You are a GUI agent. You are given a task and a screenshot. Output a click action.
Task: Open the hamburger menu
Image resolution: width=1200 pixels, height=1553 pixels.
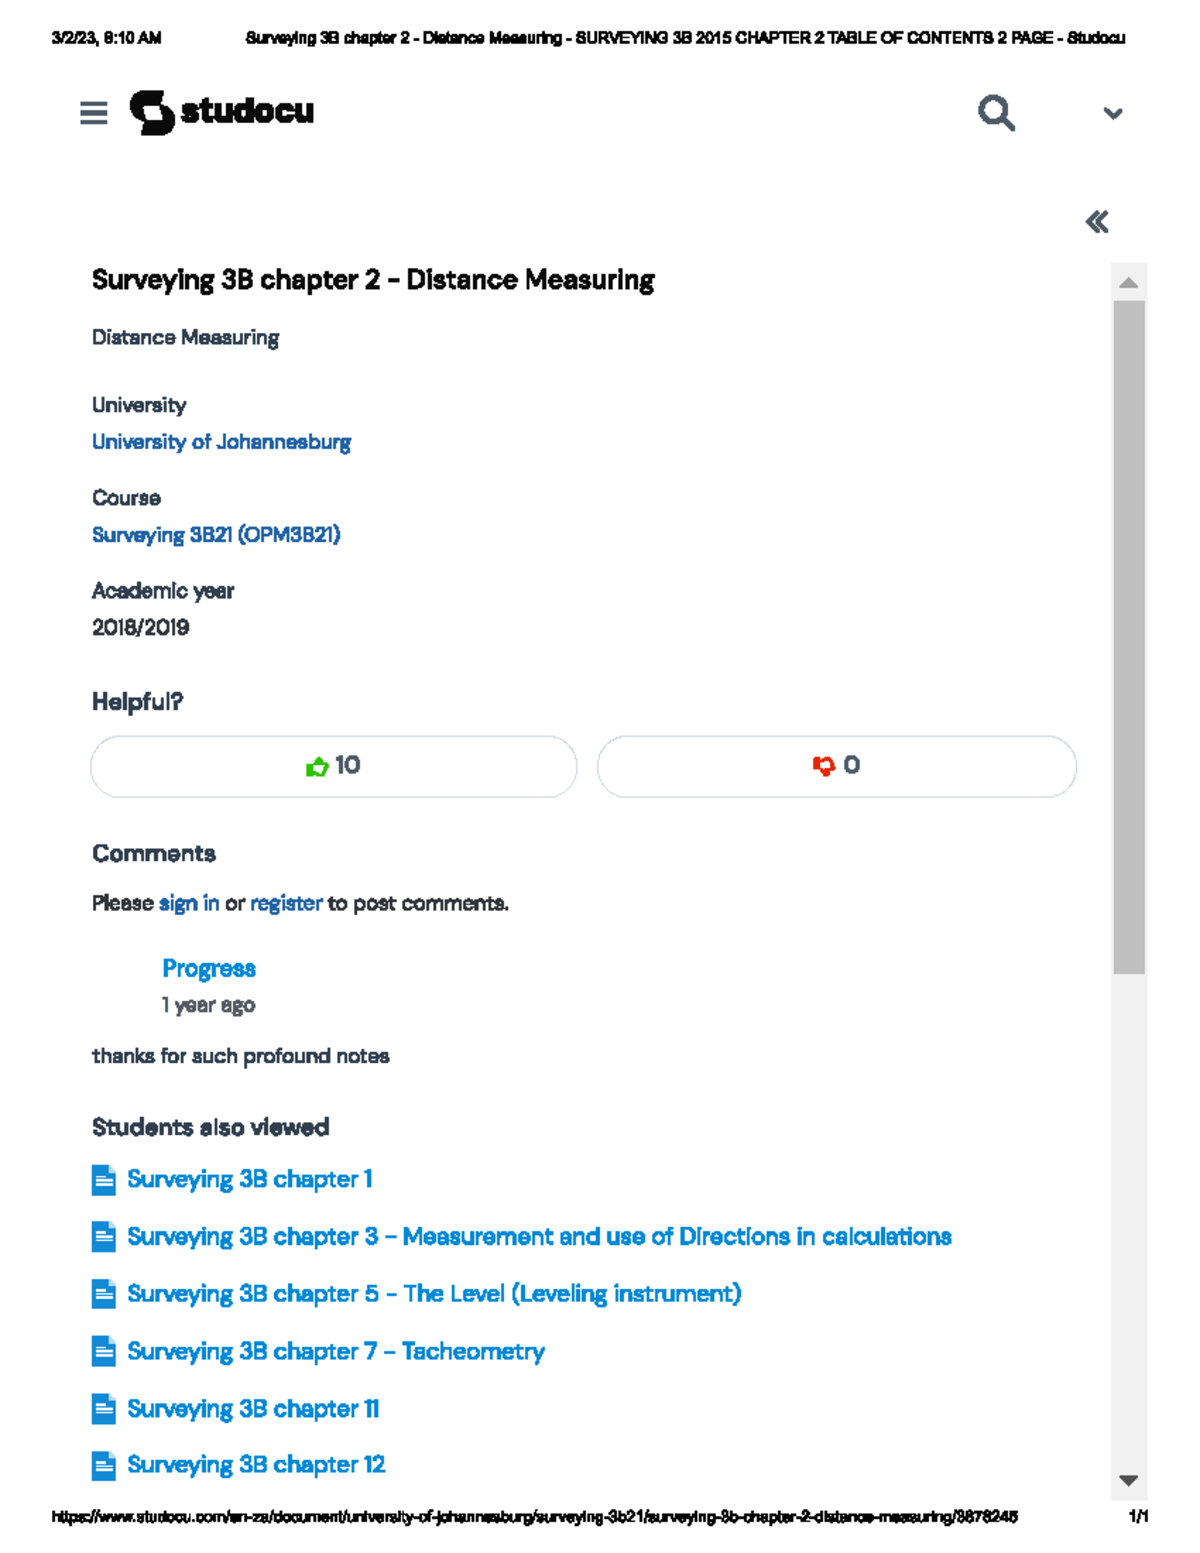pos(94,113)
